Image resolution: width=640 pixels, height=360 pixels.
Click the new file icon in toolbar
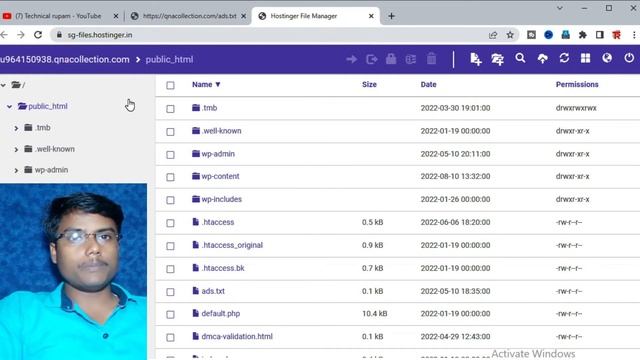[x=476, y=59]
